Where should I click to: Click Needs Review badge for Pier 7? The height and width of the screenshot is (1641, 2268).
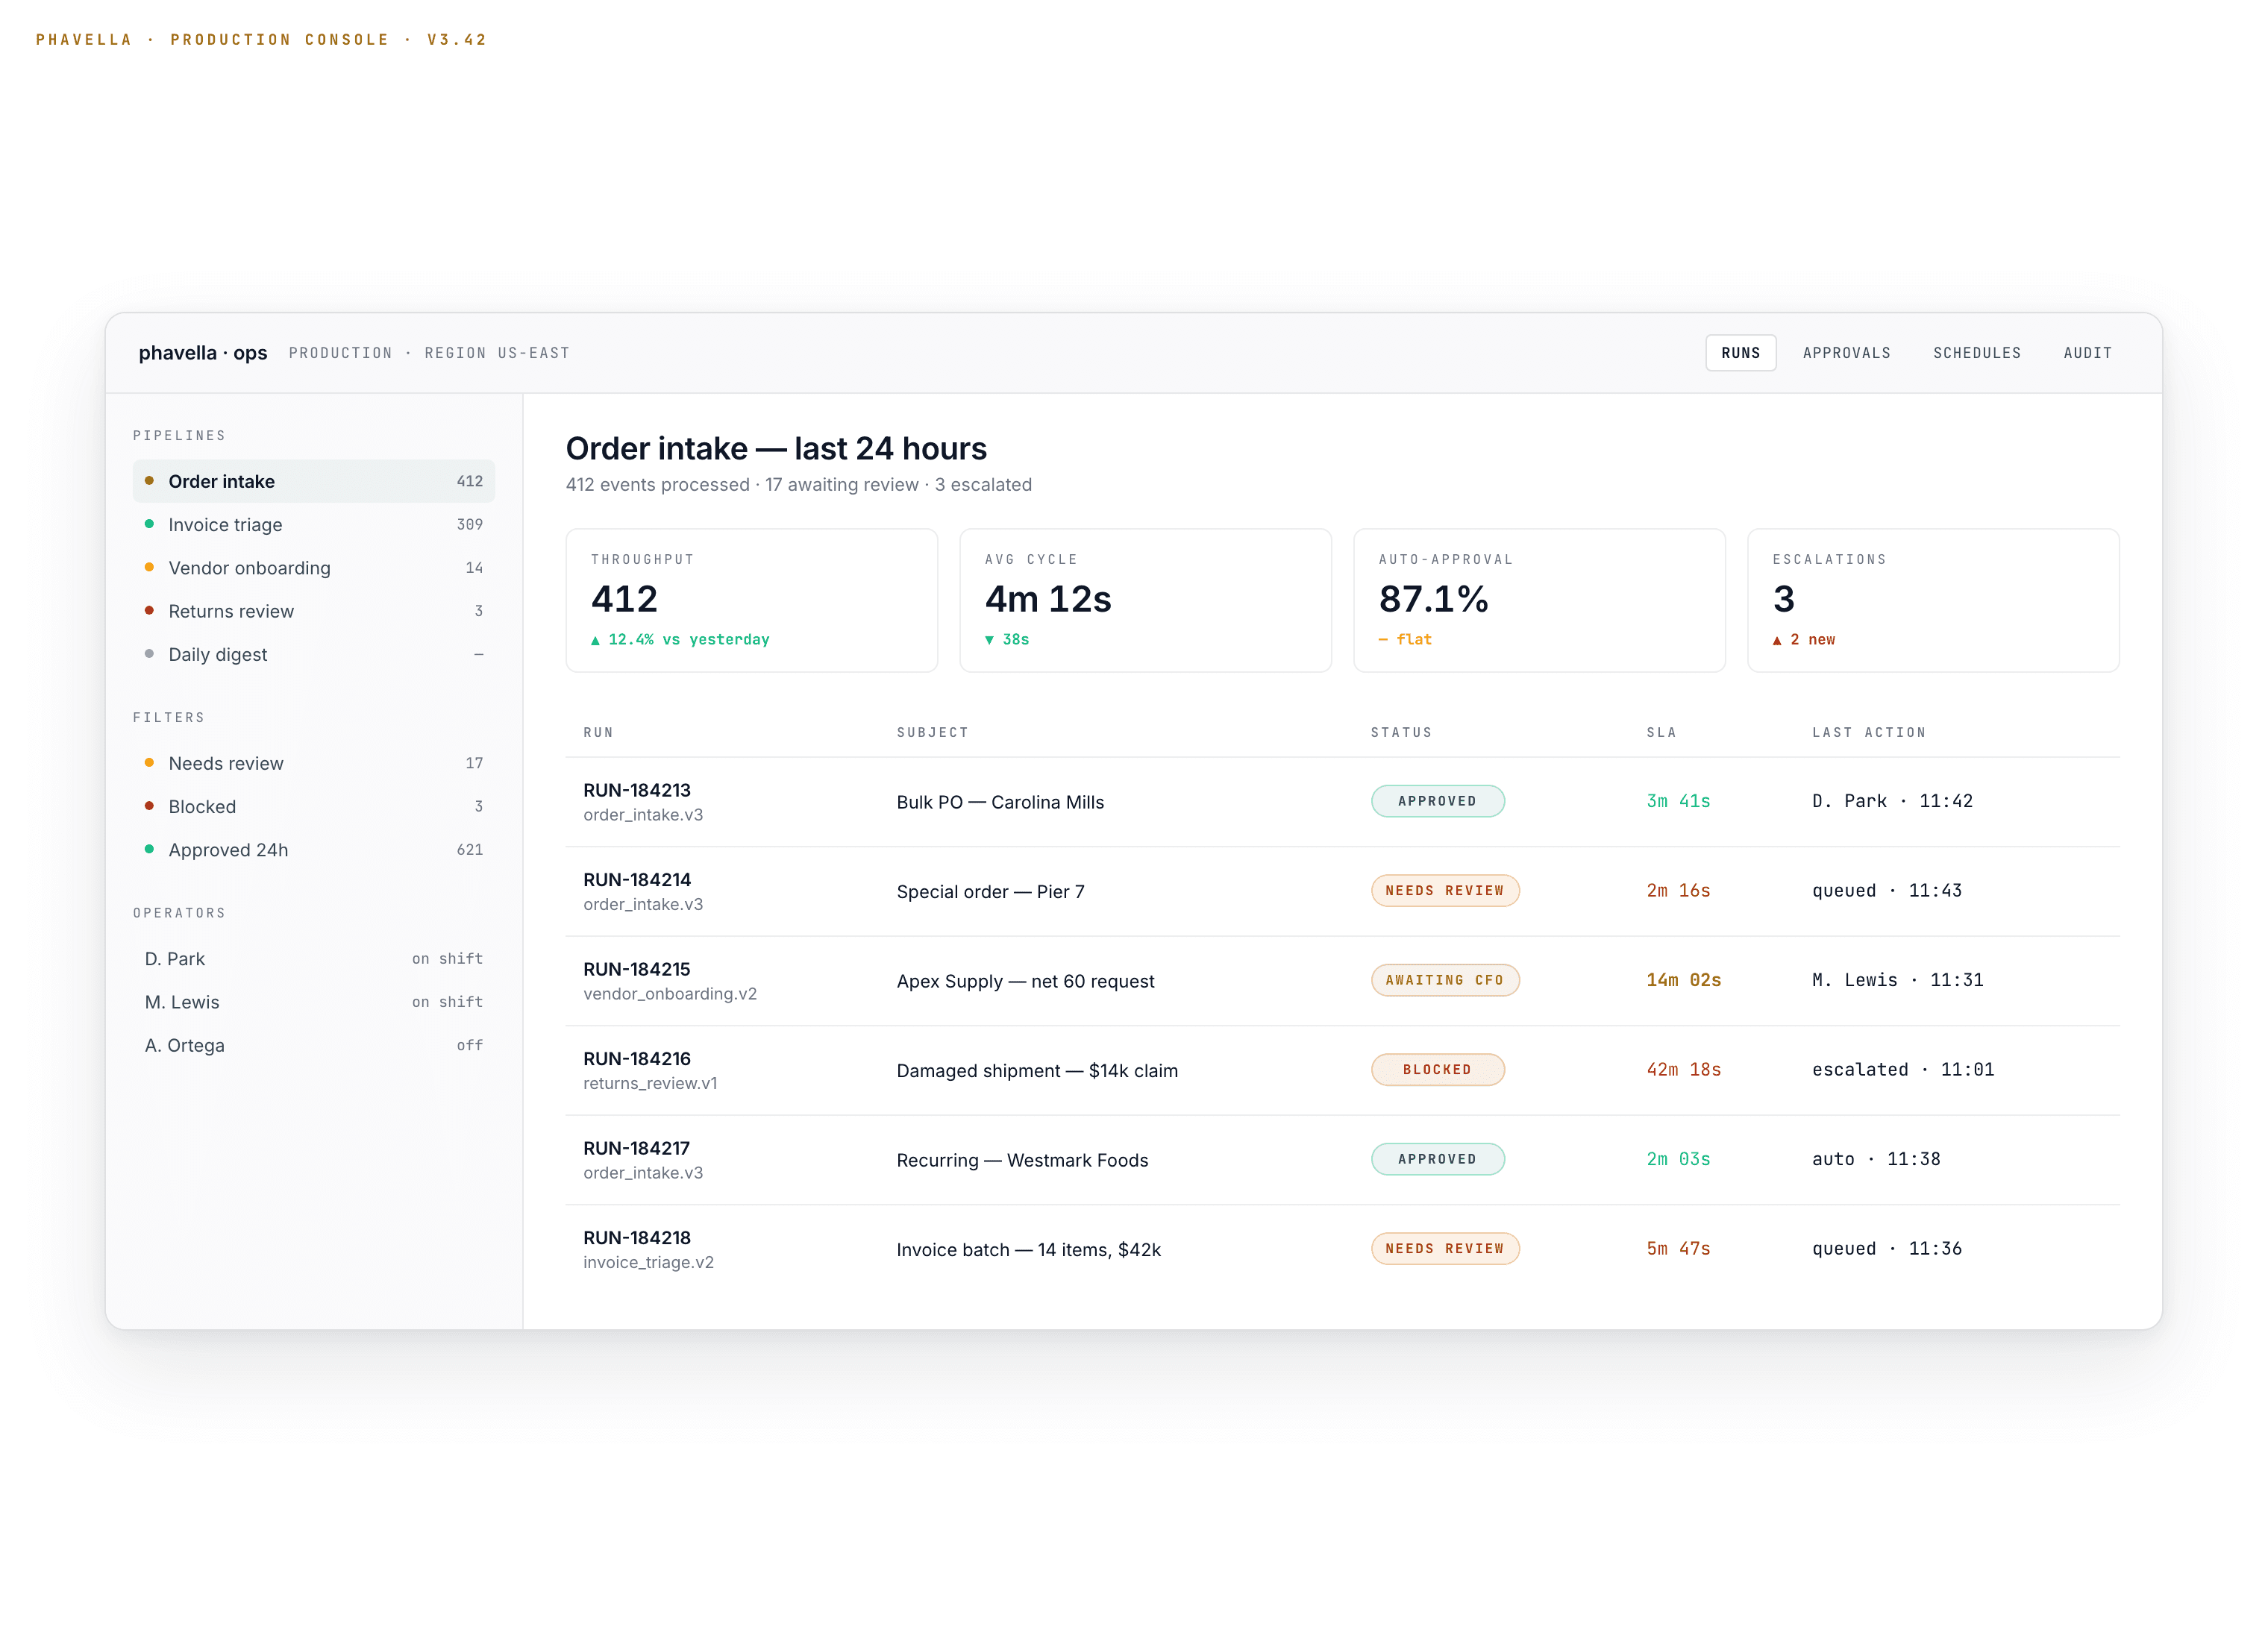(1444, 890)
